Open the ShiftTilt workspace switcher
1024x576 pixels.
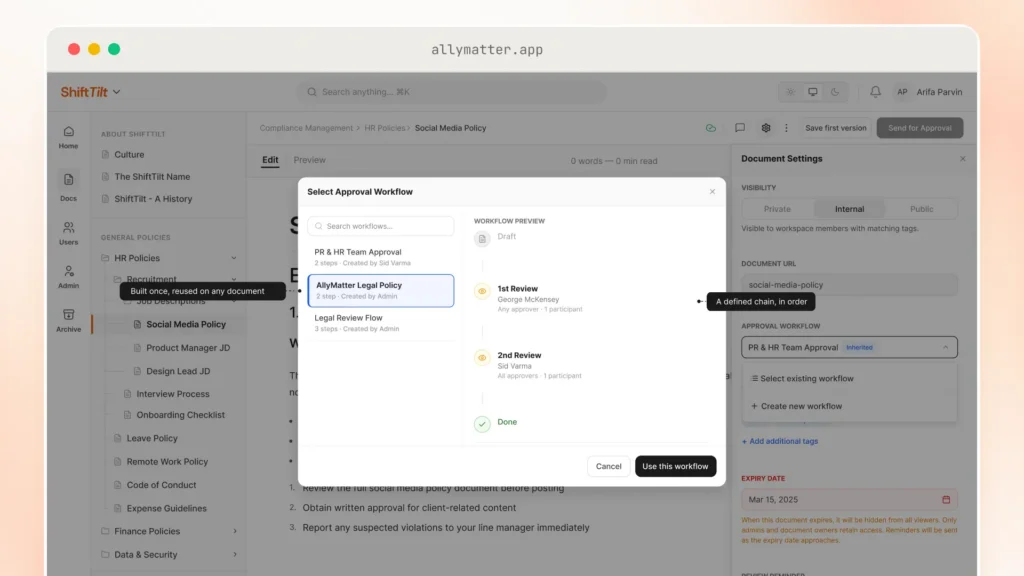[91, 92]
